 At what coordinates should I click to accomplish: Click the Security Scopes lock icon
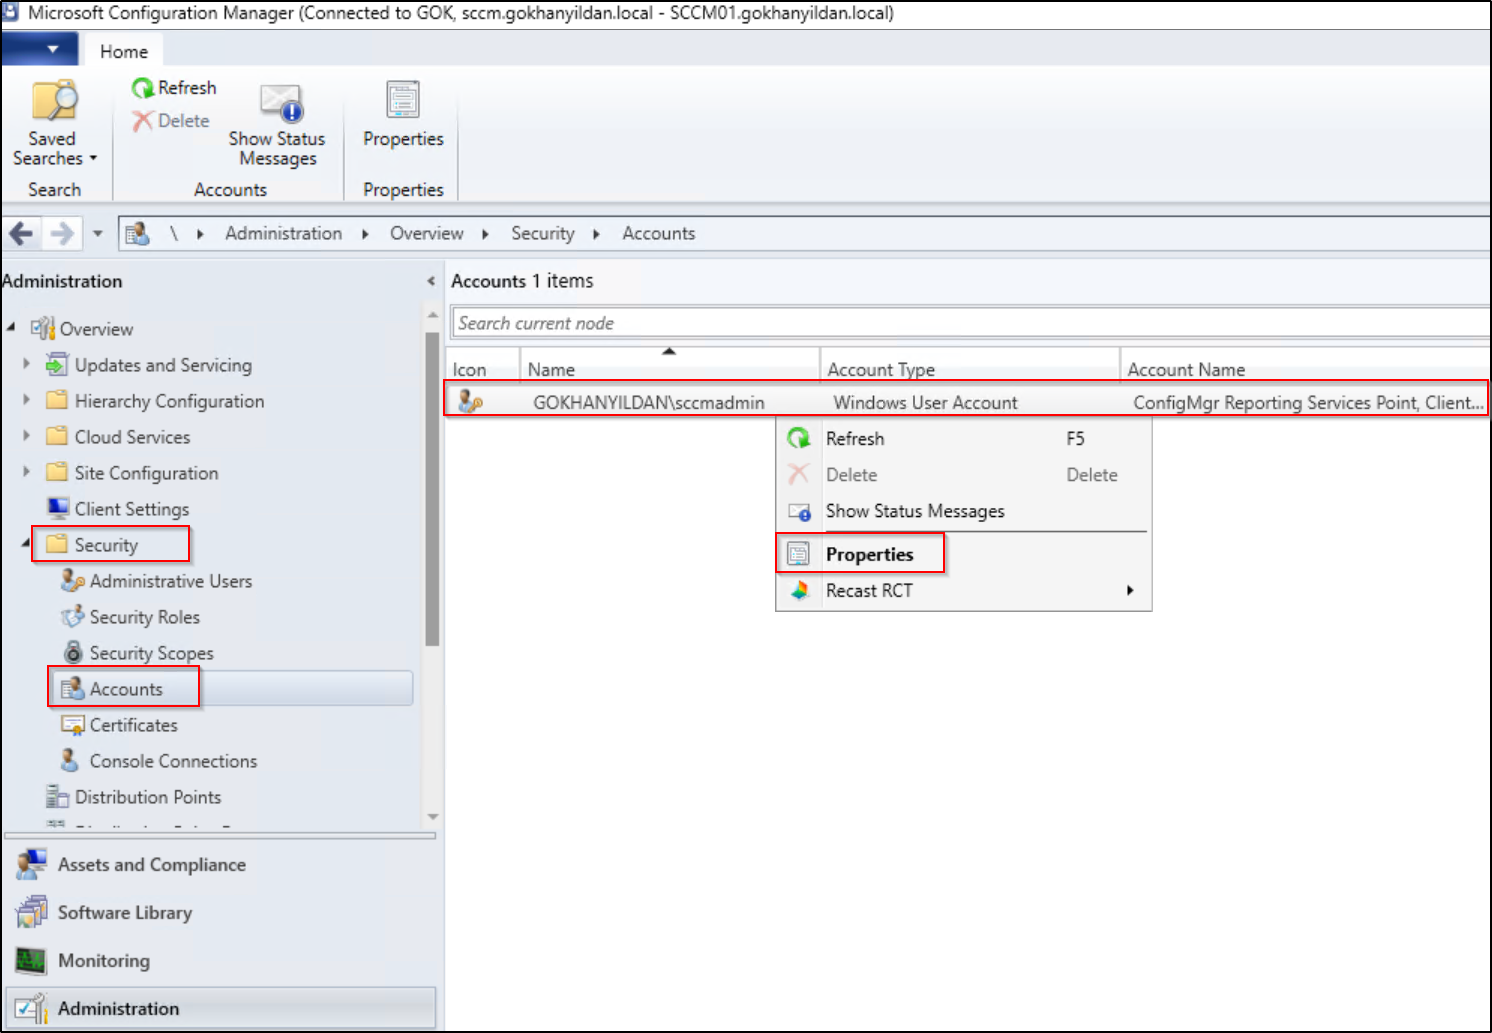[73, 652]
